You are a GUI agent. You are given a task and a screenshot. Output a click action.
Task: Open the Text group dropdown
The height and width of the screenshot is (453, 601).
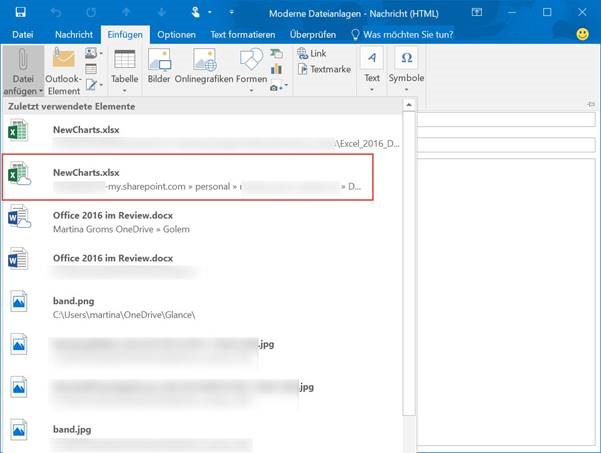click(x=372, y=69)
